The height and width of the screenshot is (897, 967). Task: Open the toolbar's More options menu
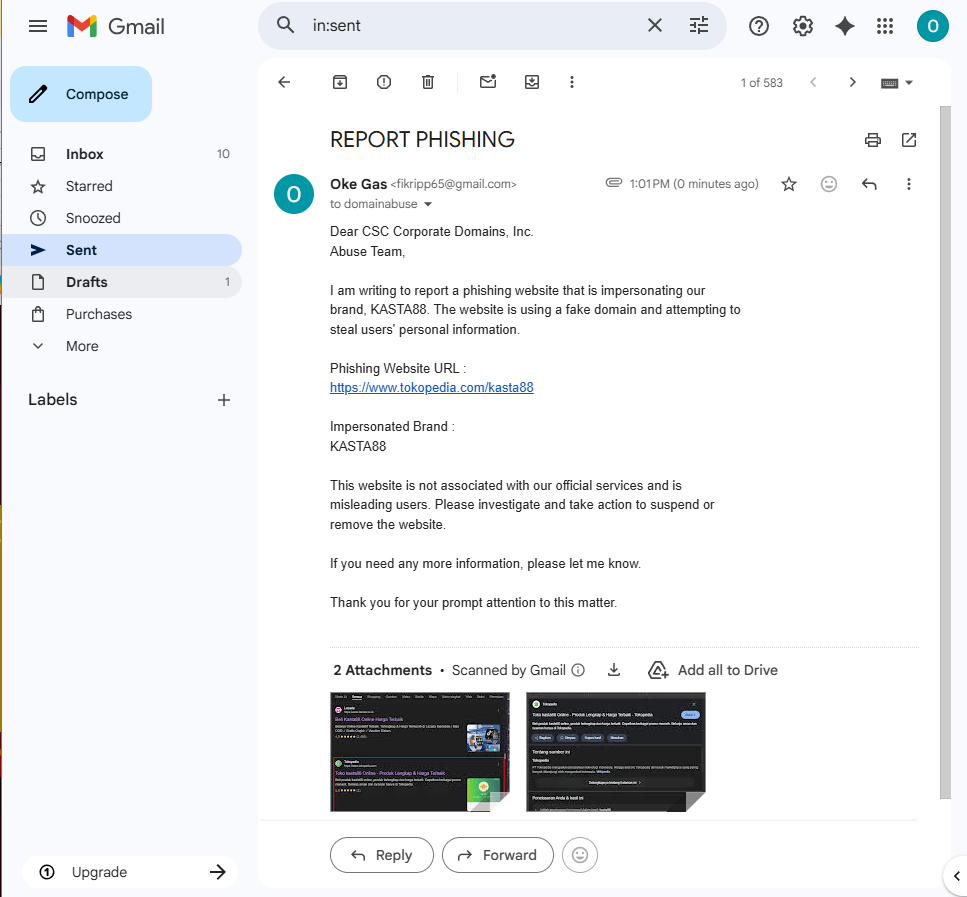[x=572, y=82]
